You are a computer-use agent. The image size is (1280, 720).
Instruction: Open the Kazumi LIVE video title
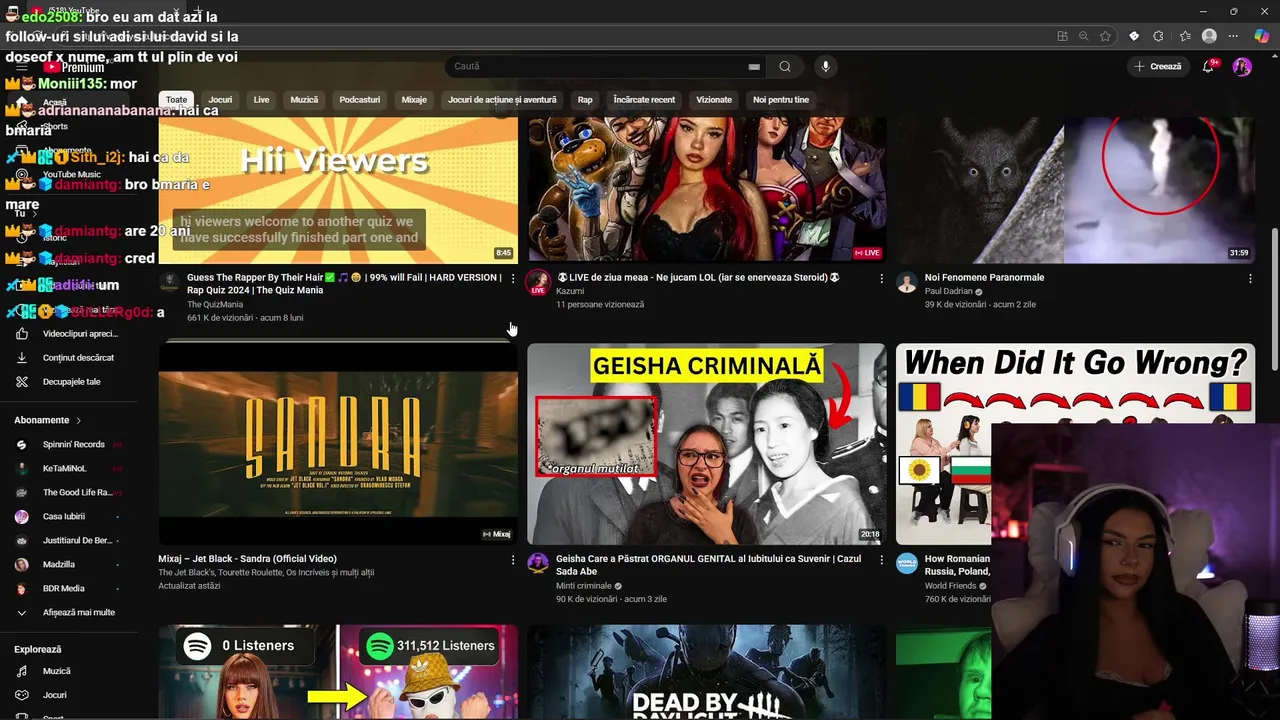698,278
